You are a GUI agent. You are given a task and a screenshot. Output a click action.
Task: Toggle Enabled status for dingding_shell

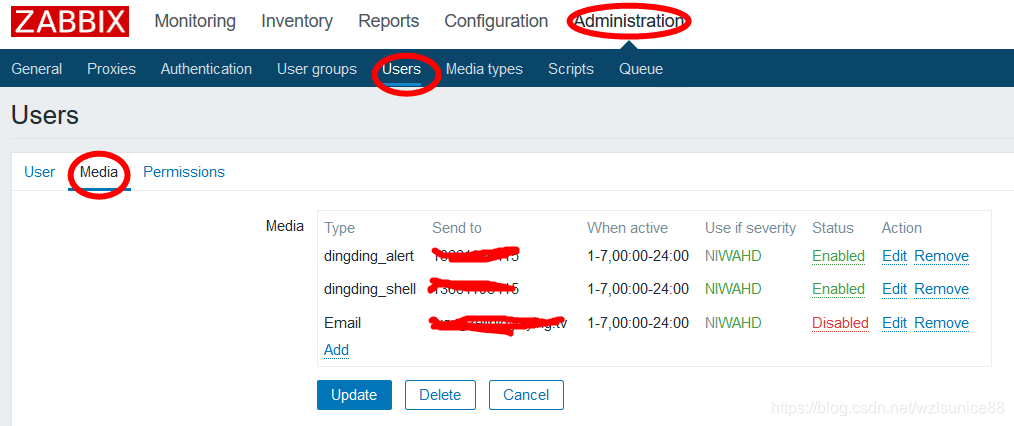point(838,289)
